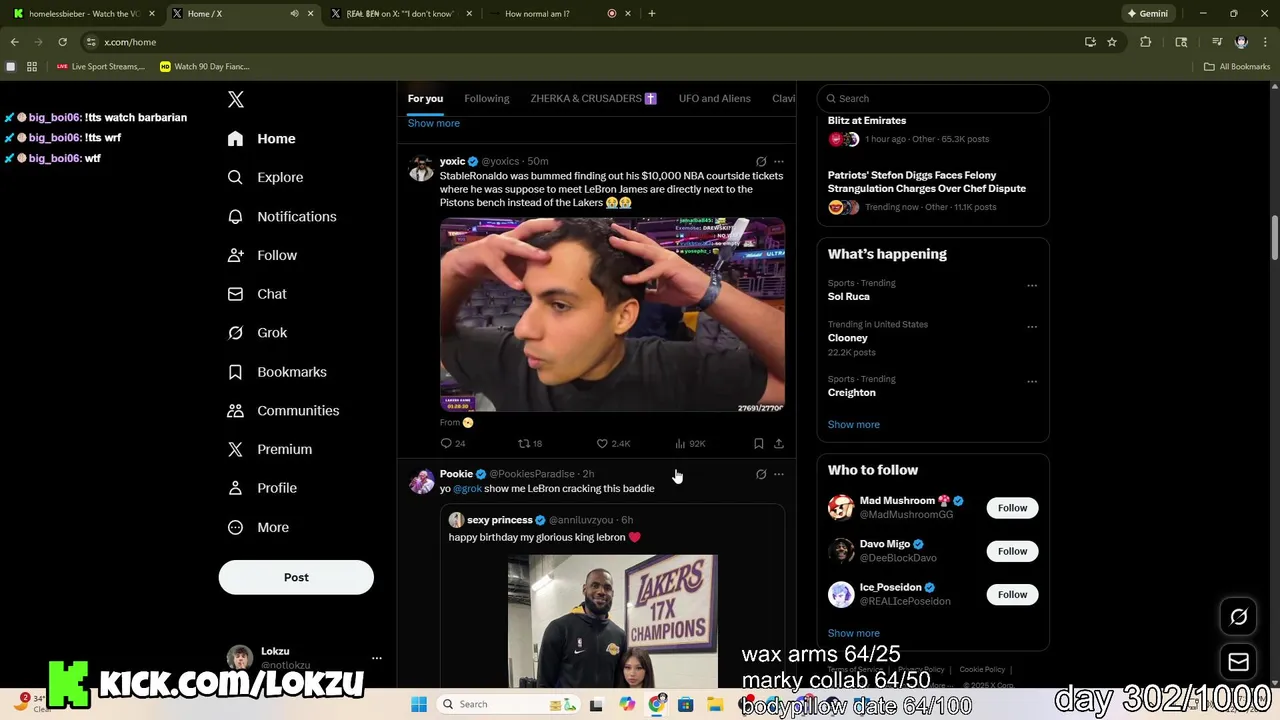Click the X Search box
The width and height of the screenshot is (1280, 720).
coord(933,98)
